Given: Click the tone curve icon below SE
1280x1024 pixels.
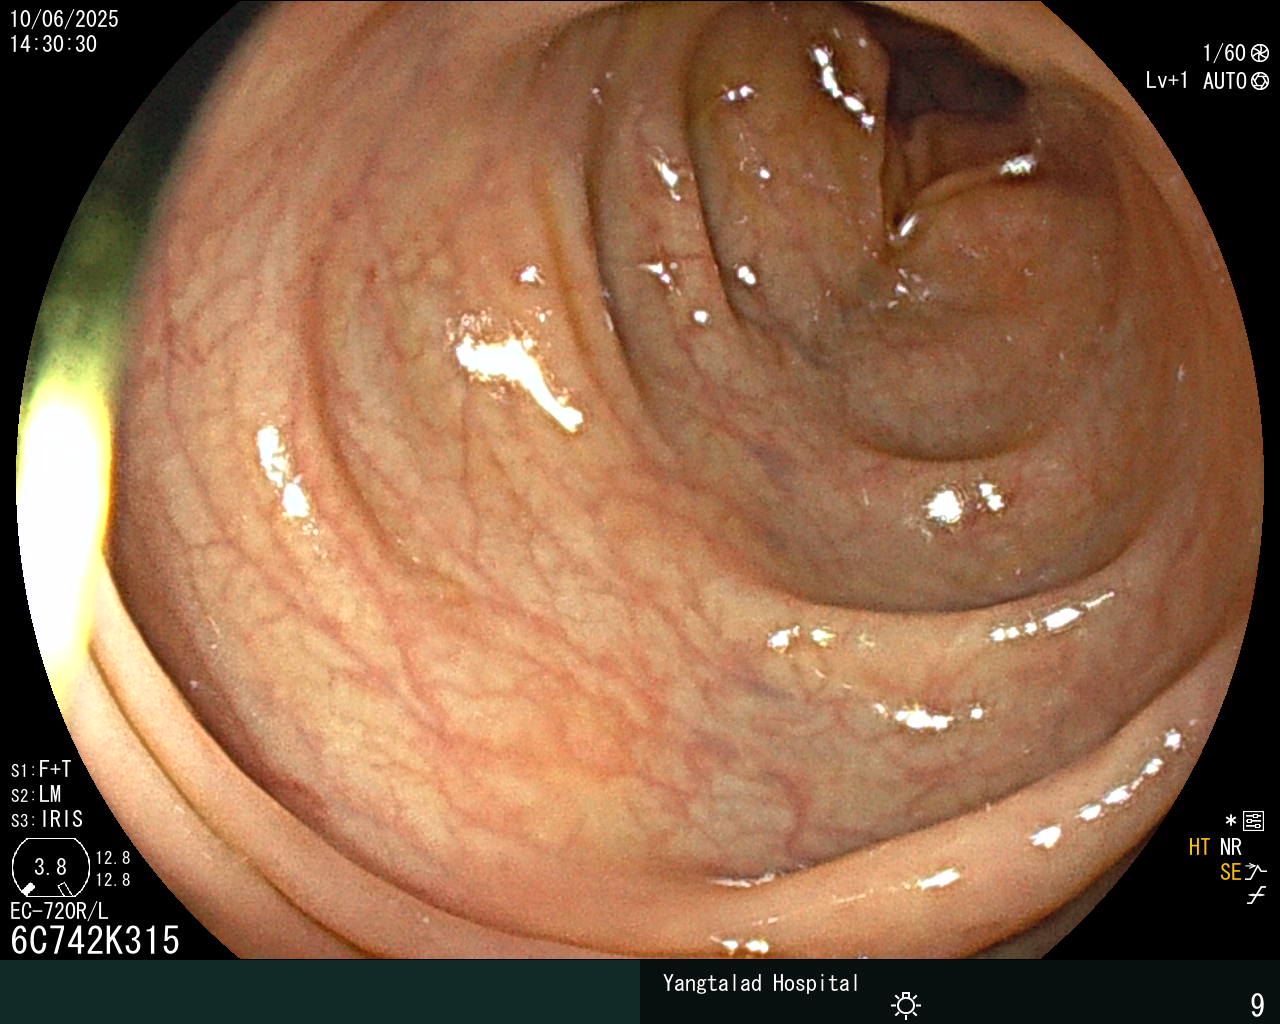Looking at the screenshot, I should pos(1256,896).
